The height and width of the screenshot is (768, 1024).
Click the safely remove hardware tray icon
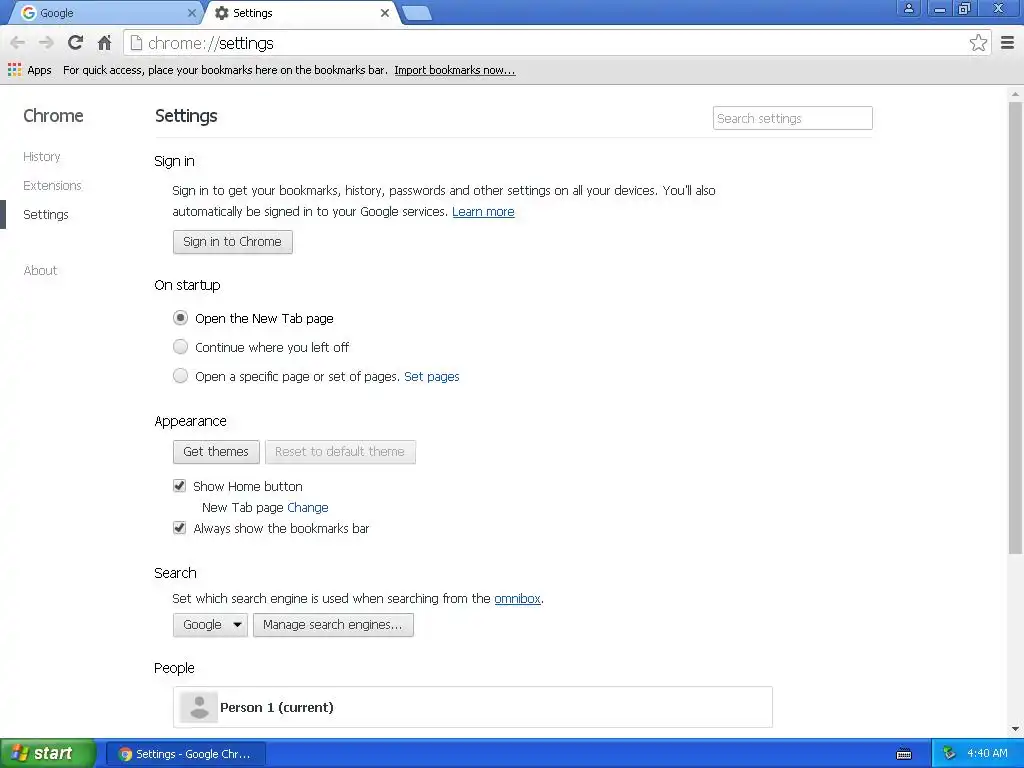tap(949, 754)
